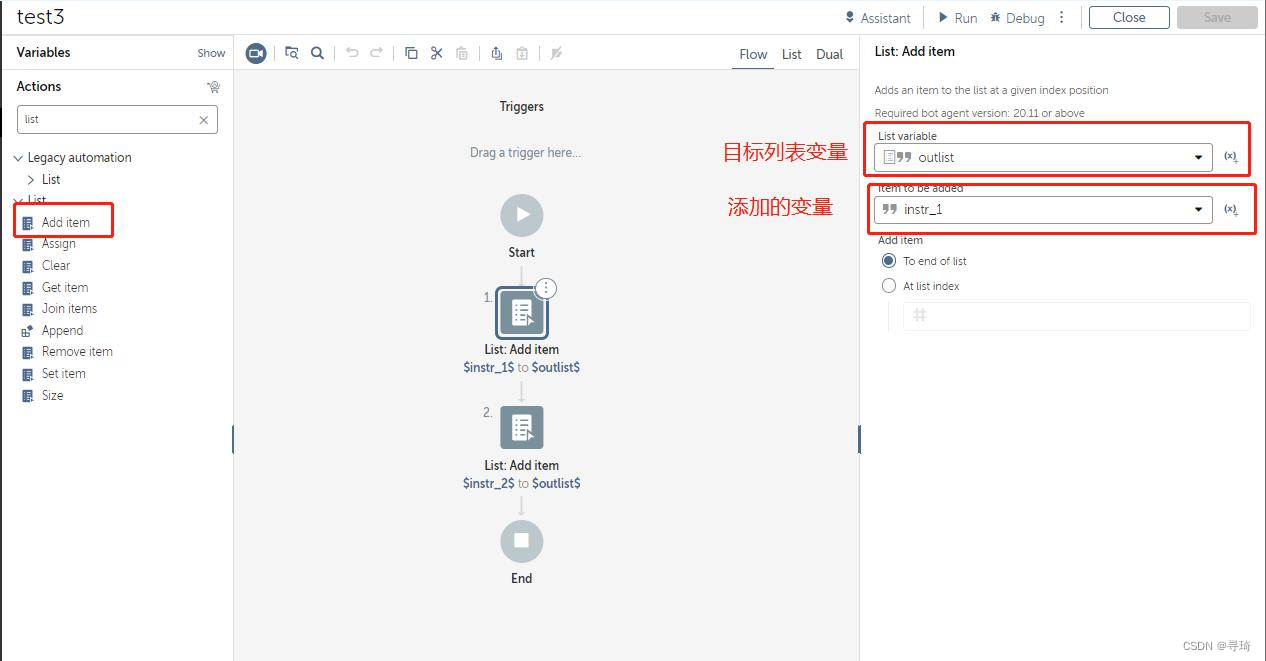The width and height of the screenshot is (1266, 661).
Task: Click the Copy icon in the toolbar
Action: point(411,53)
